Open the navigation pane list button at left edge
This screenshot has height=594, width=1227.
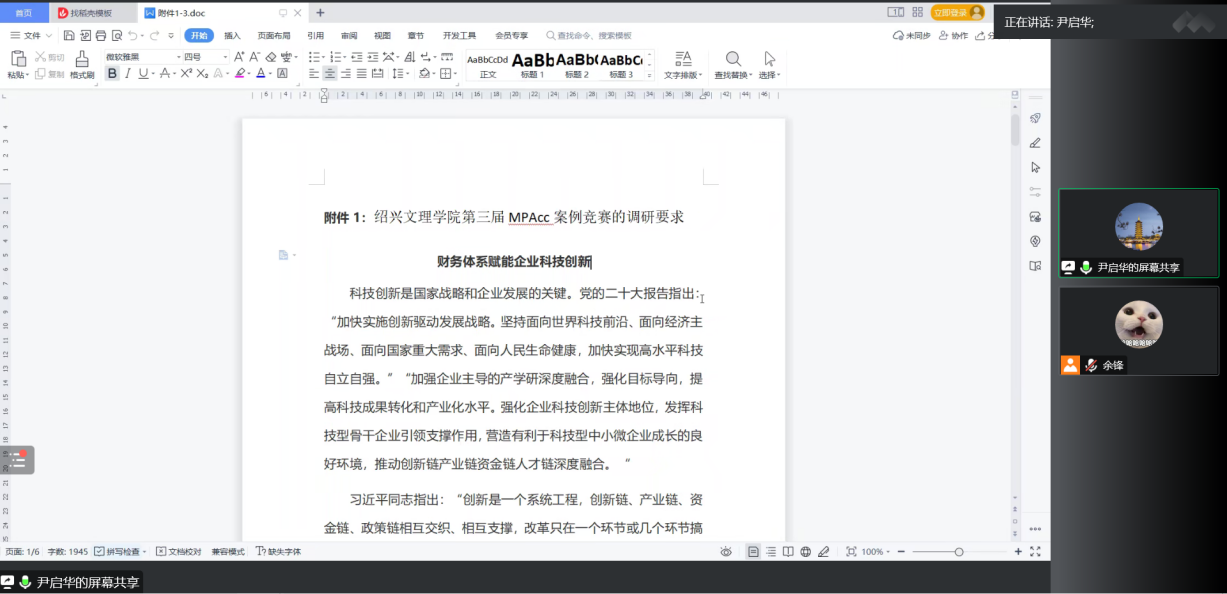(18, 461)
